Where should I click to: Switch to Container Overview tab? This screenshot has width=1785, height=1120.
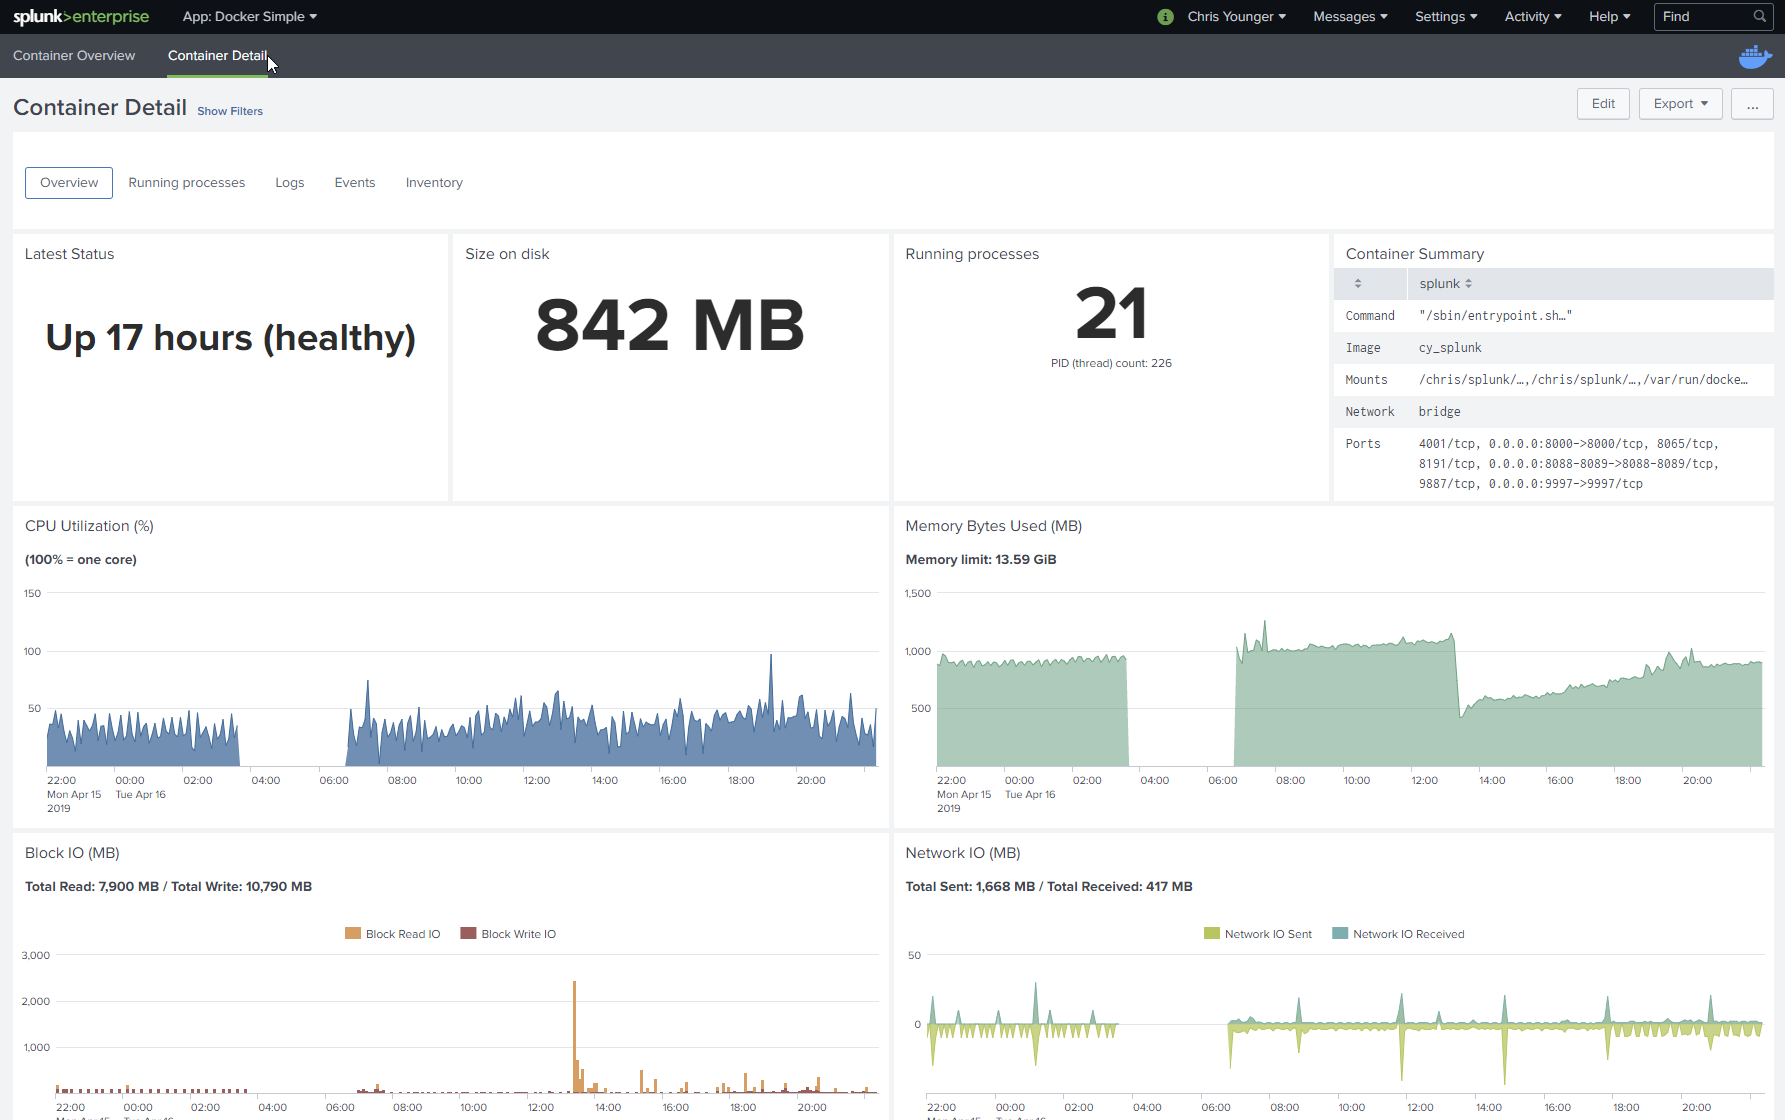coord(74,56)
